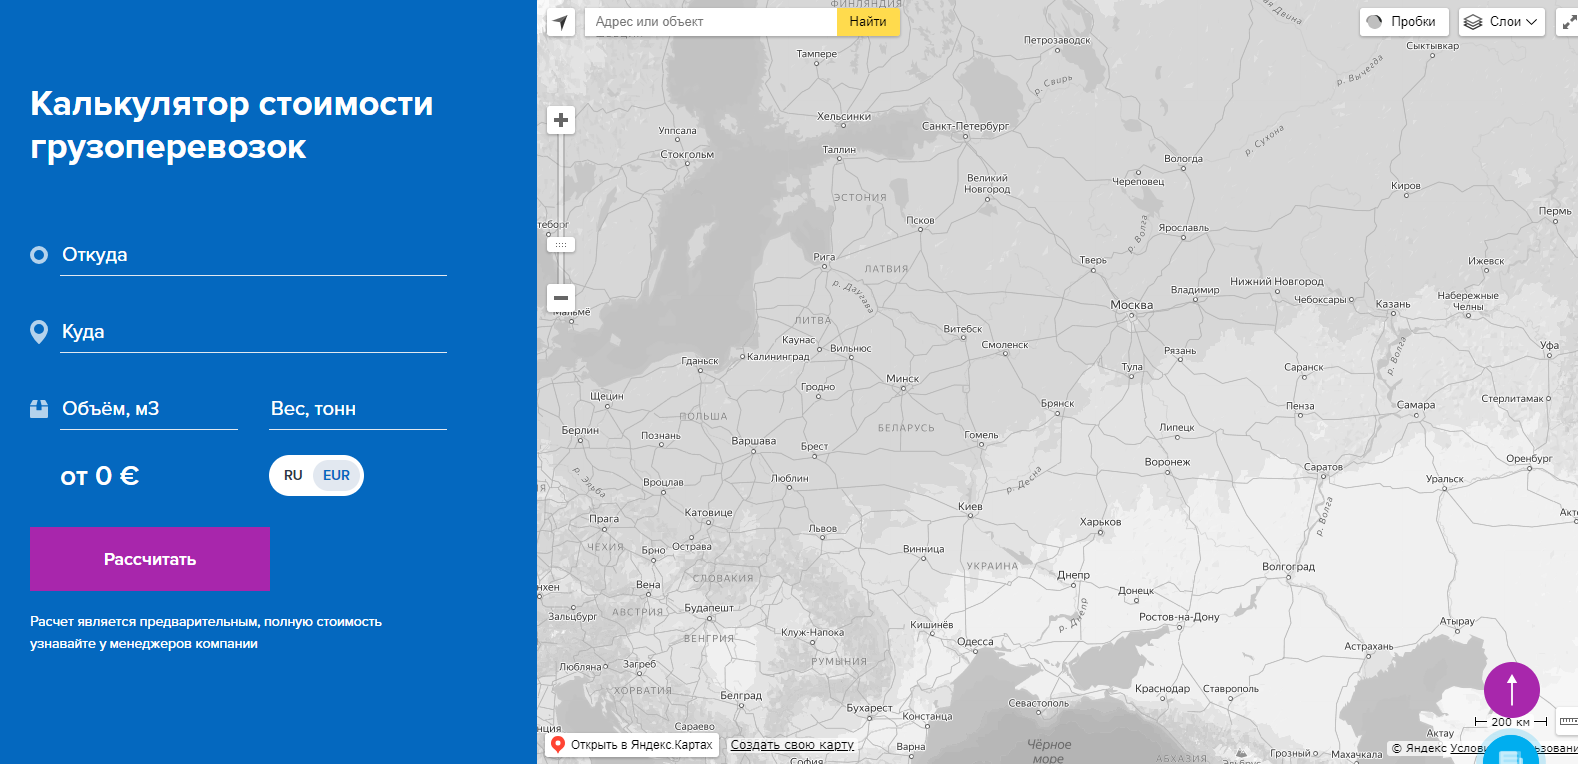The width and height of the screenshot is (1578, 764).
Task: Click the package icon beside volume field
Action: click(39, 409)
